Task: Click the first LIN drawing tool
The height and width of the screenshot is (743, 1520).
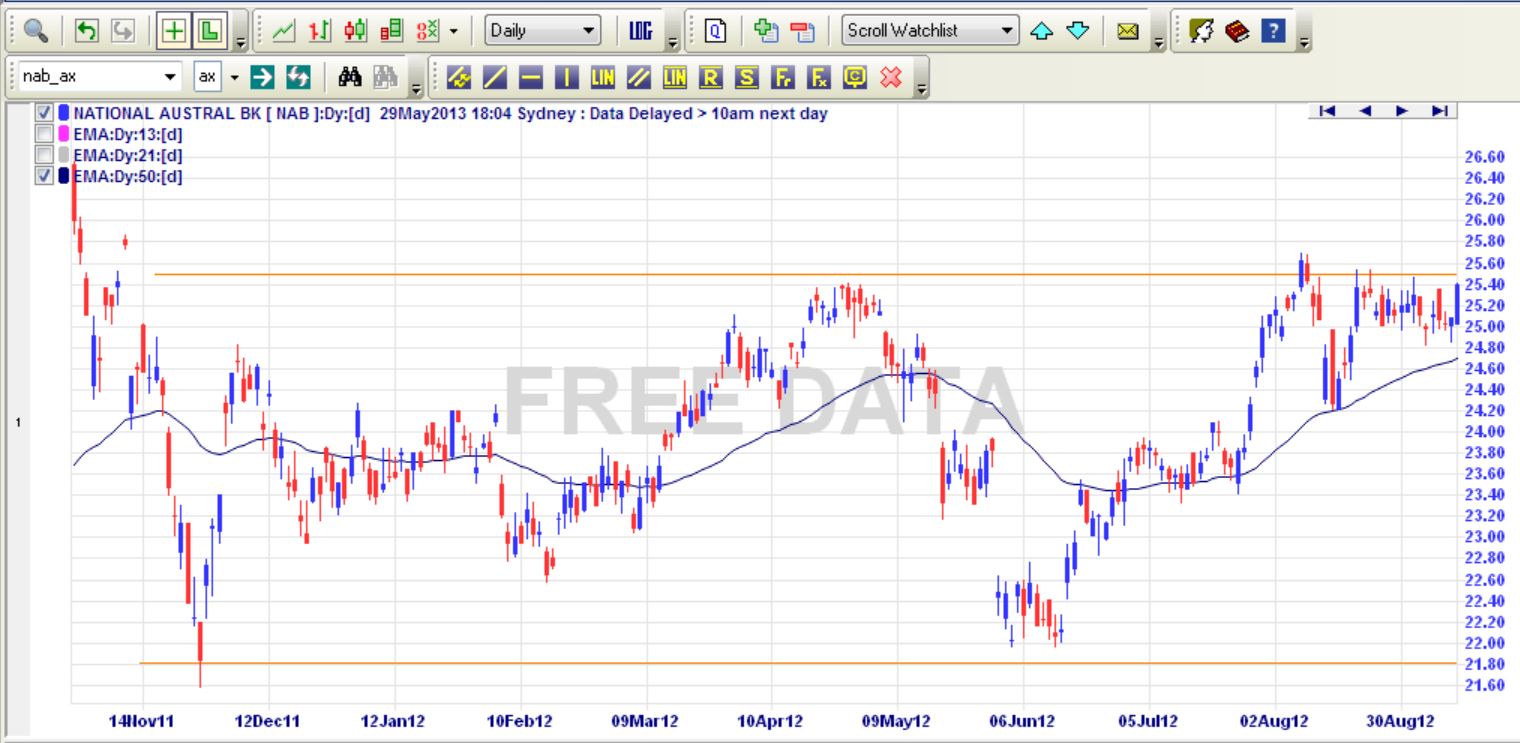Action: click(603, 76)
